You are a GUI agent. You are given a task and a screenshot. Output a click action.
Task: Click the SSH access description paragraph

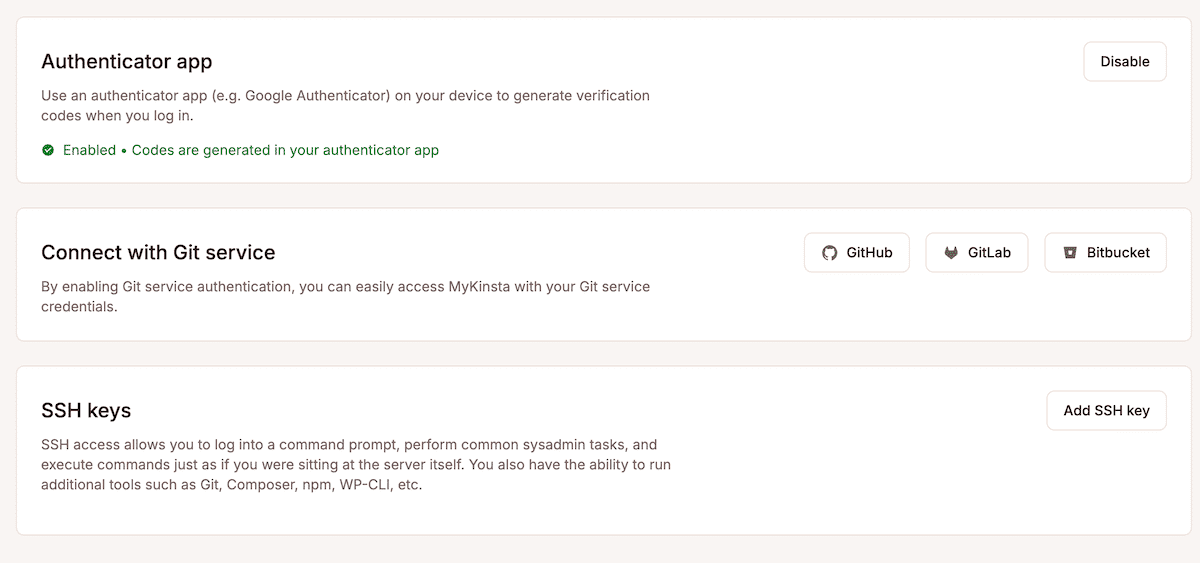pyautogui.click(x=355, y=465)
